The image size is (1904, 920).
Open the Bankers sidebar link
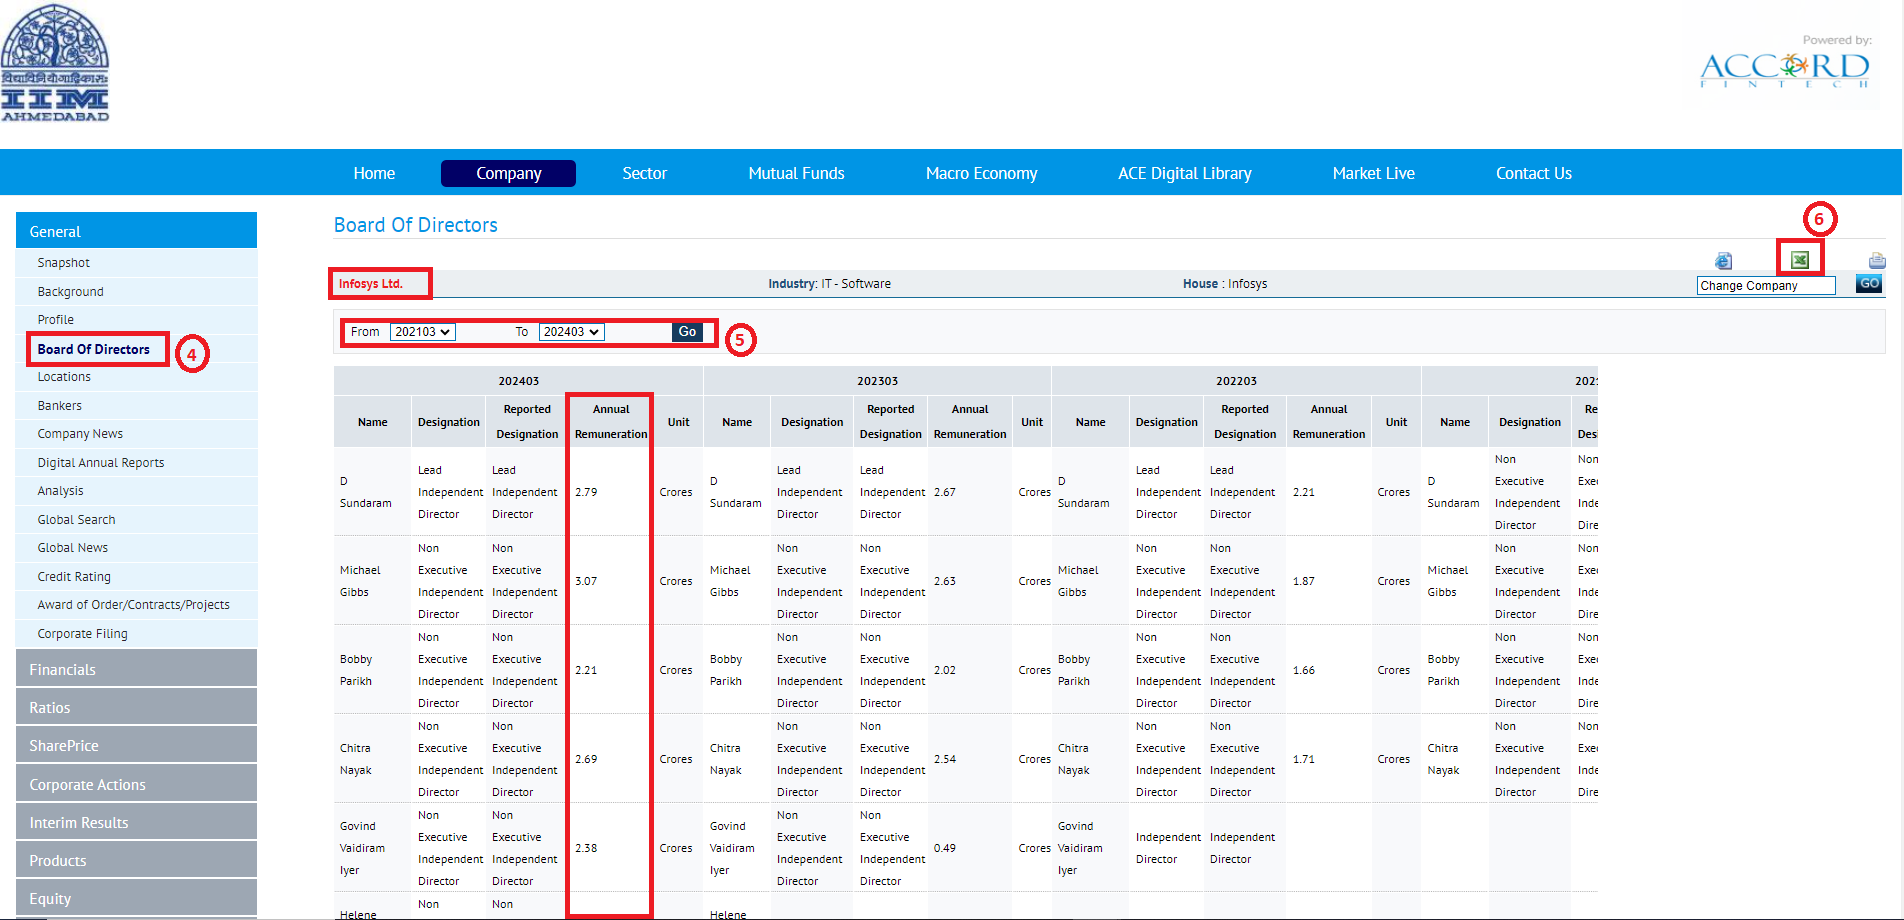(59, 406)
